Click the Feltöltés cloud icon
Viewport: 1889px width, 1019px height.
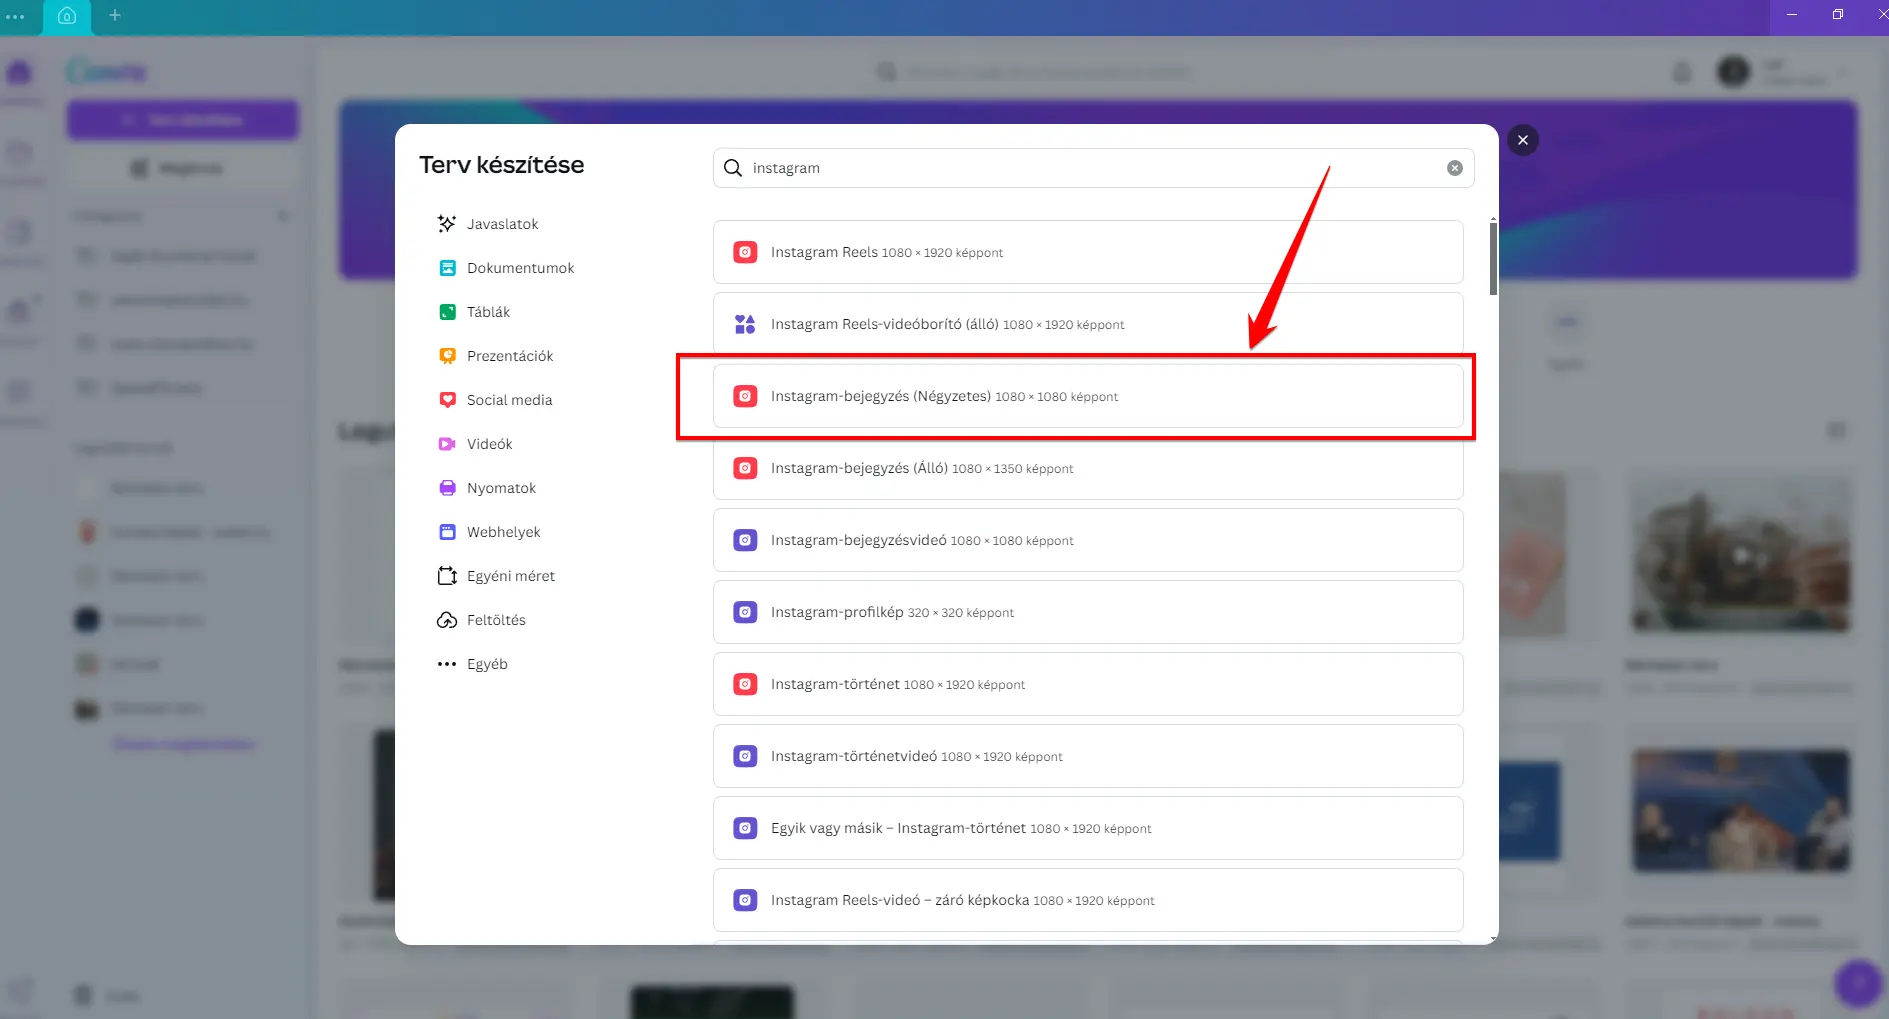pos(447,620)
